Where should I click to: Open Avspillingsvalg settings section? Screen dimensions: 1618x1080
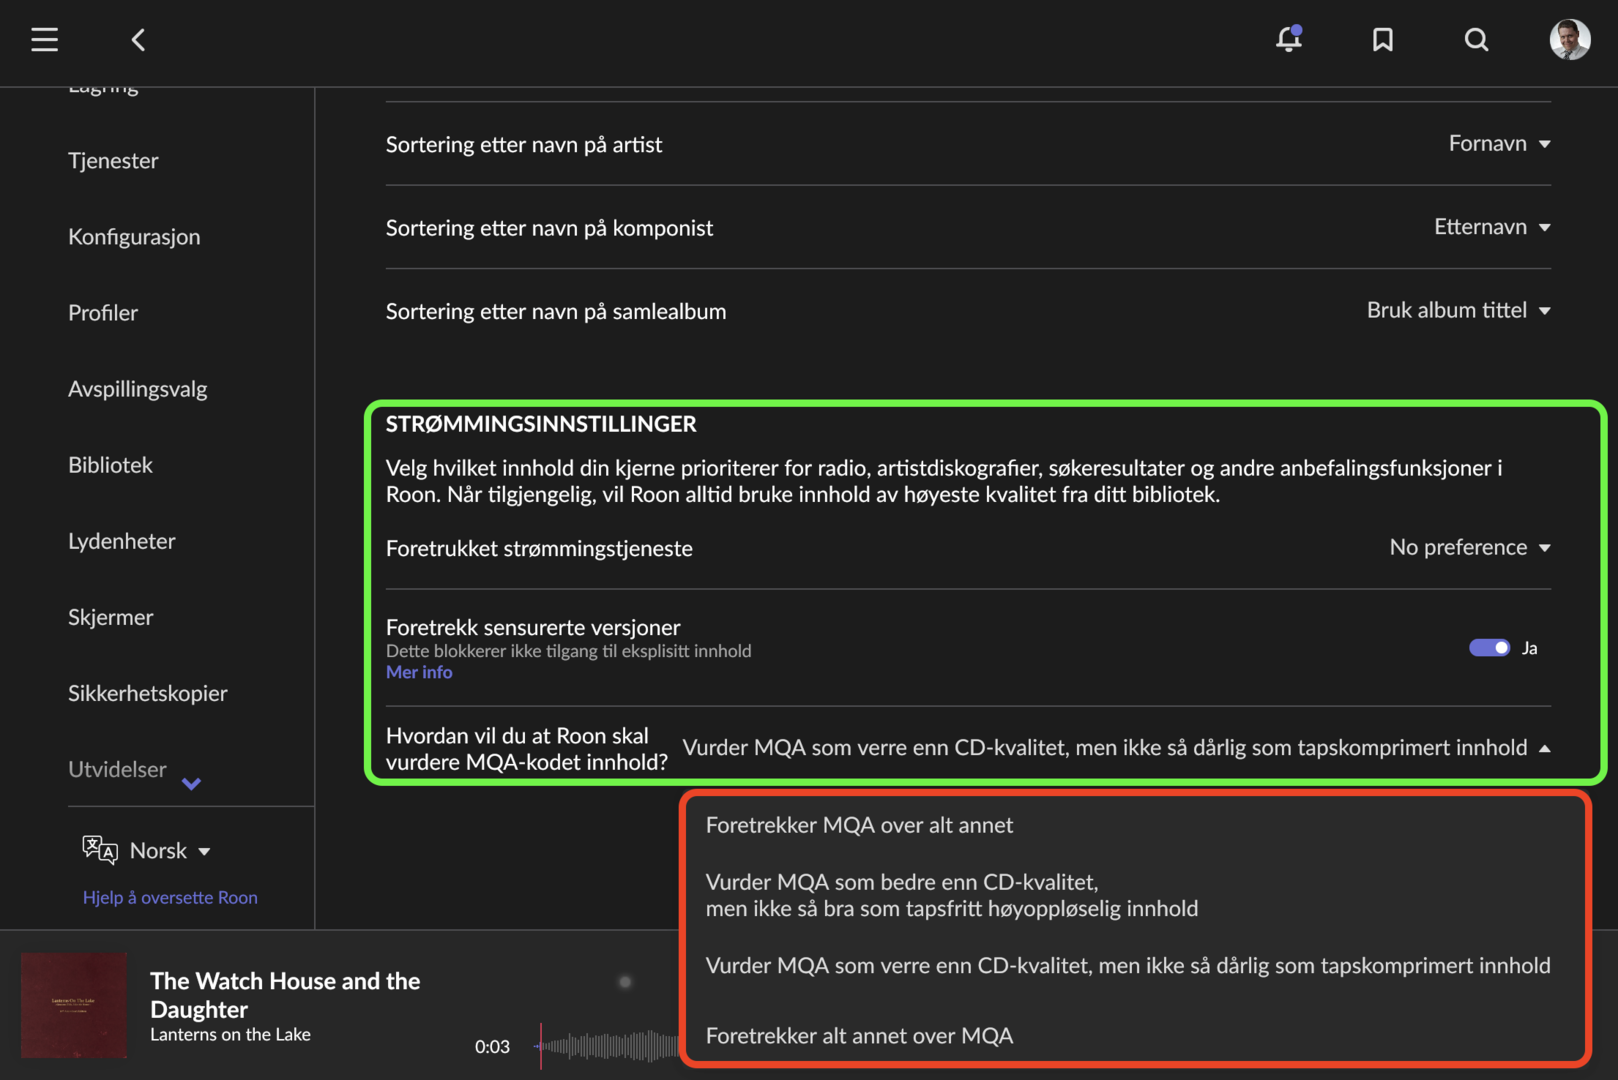point(138,388)
